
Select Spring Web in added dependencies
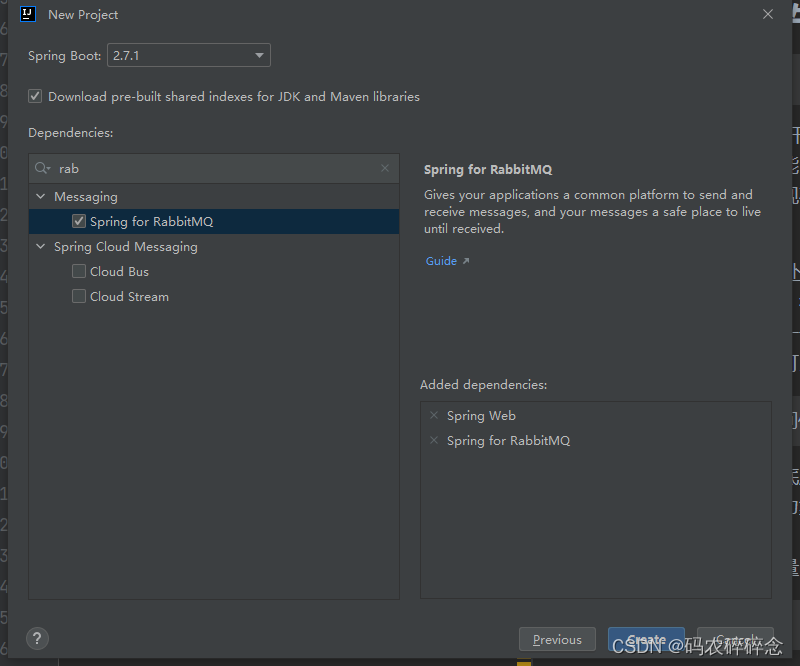click(x=481, y=415)
